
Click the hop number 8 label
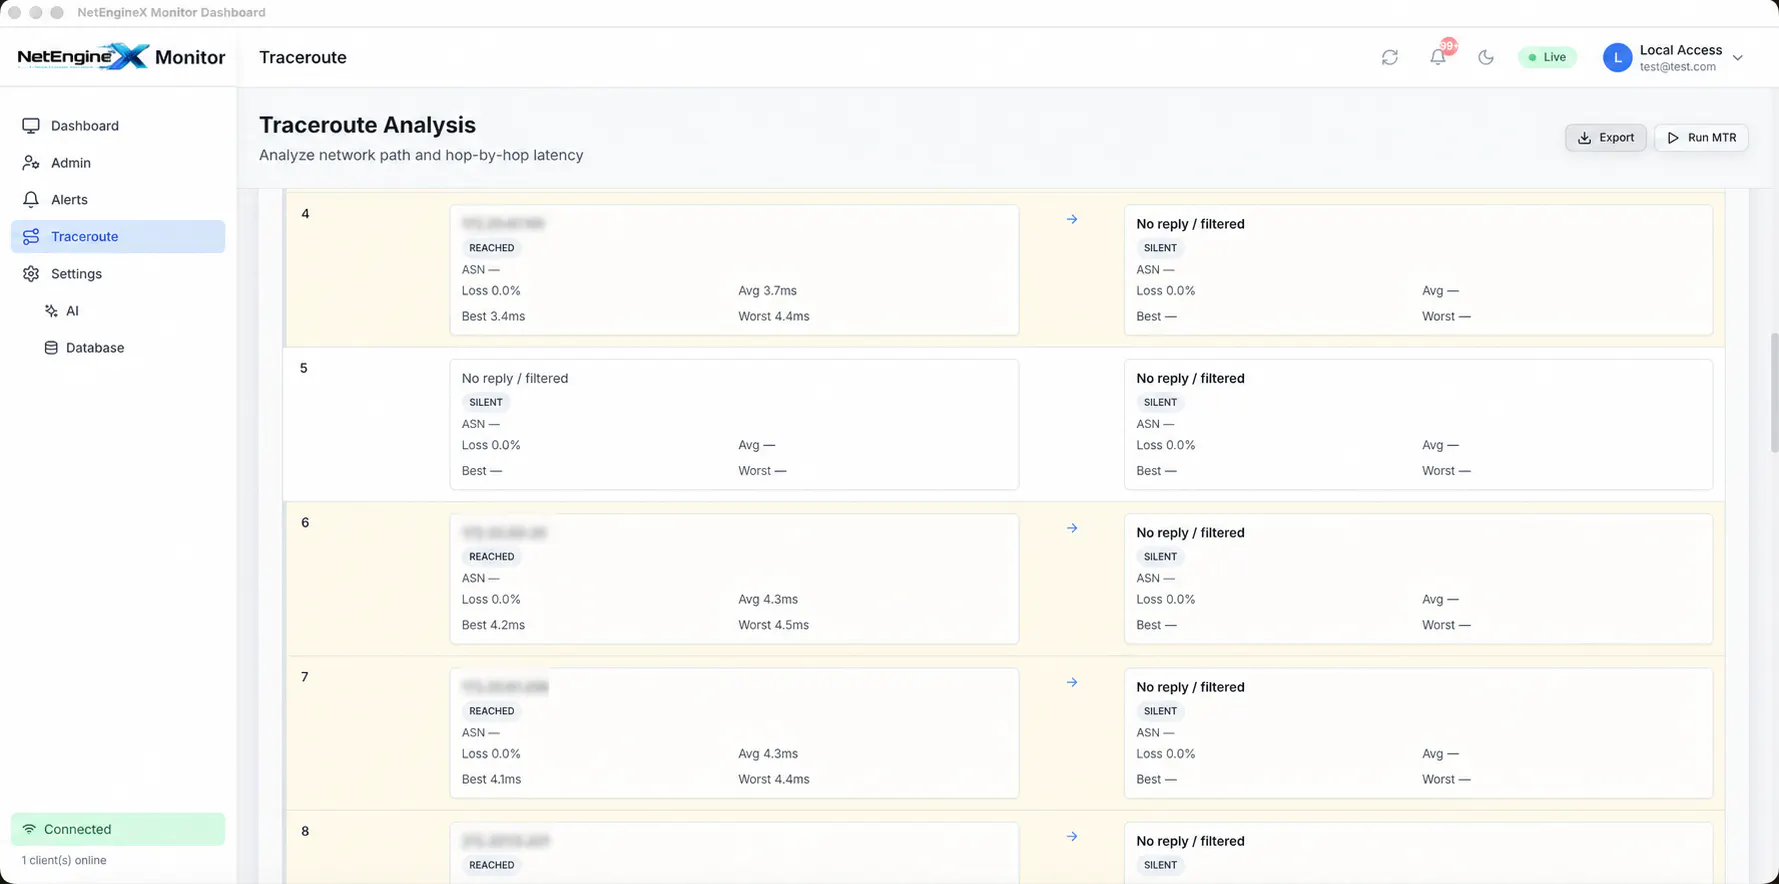(x=305, y=831)
